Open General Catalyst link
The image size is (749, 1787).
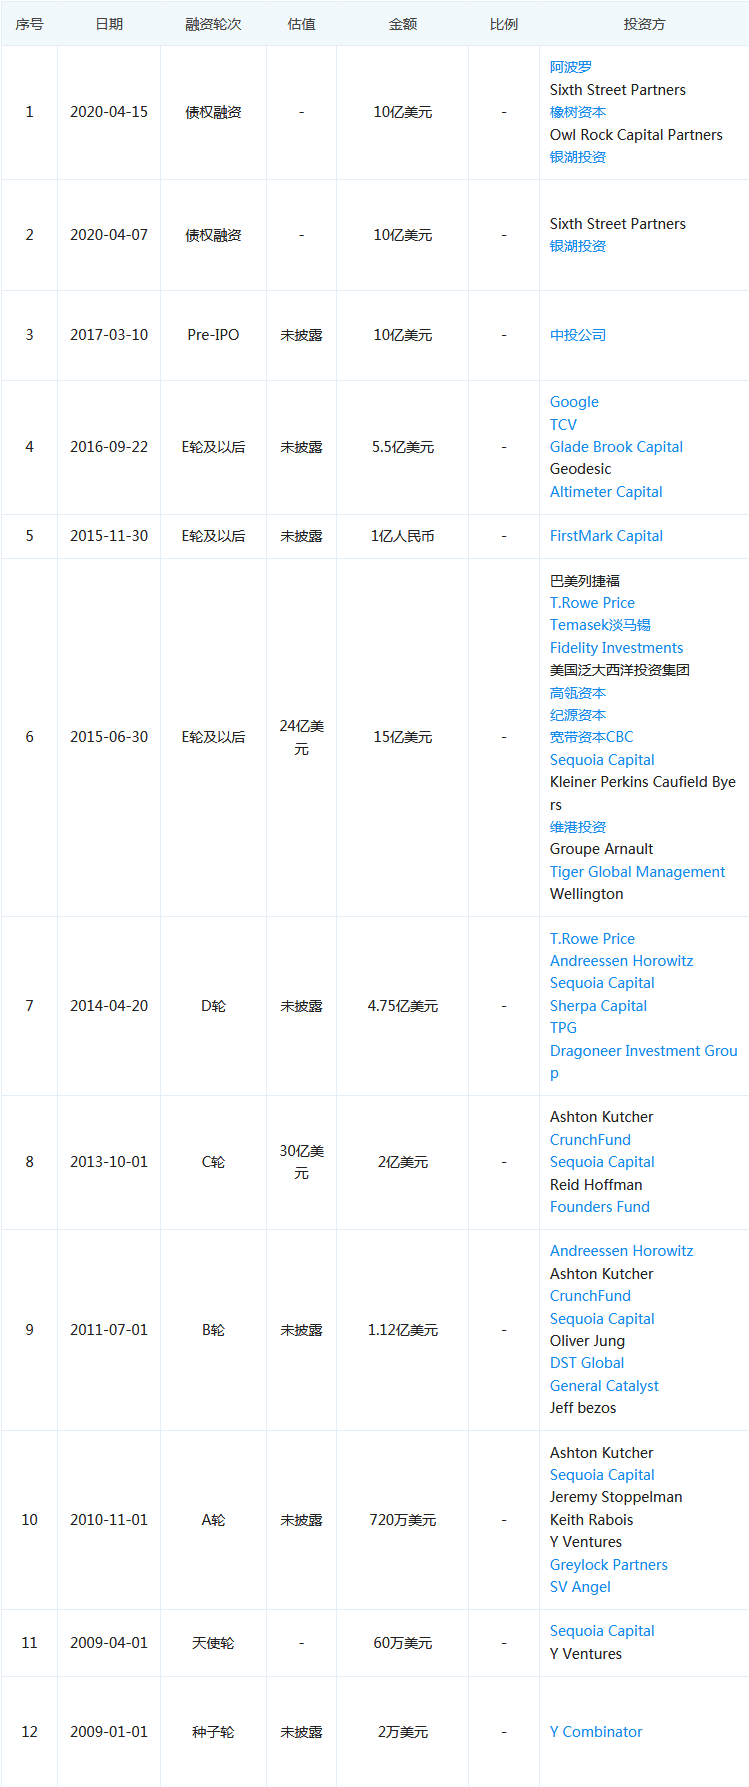click(x=604, y=1386)
